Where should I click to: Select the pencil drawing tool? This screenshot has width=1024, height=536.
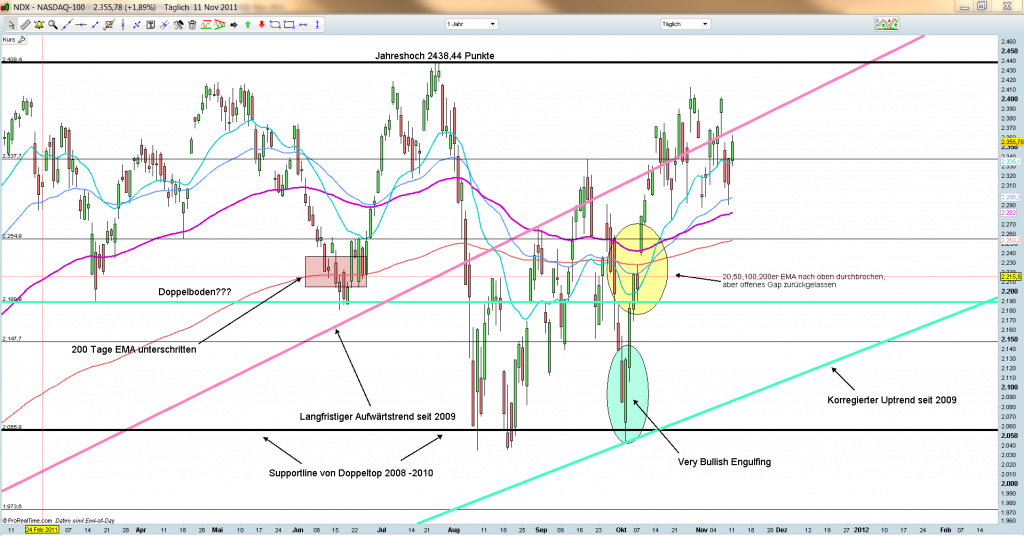coord(25,25)
